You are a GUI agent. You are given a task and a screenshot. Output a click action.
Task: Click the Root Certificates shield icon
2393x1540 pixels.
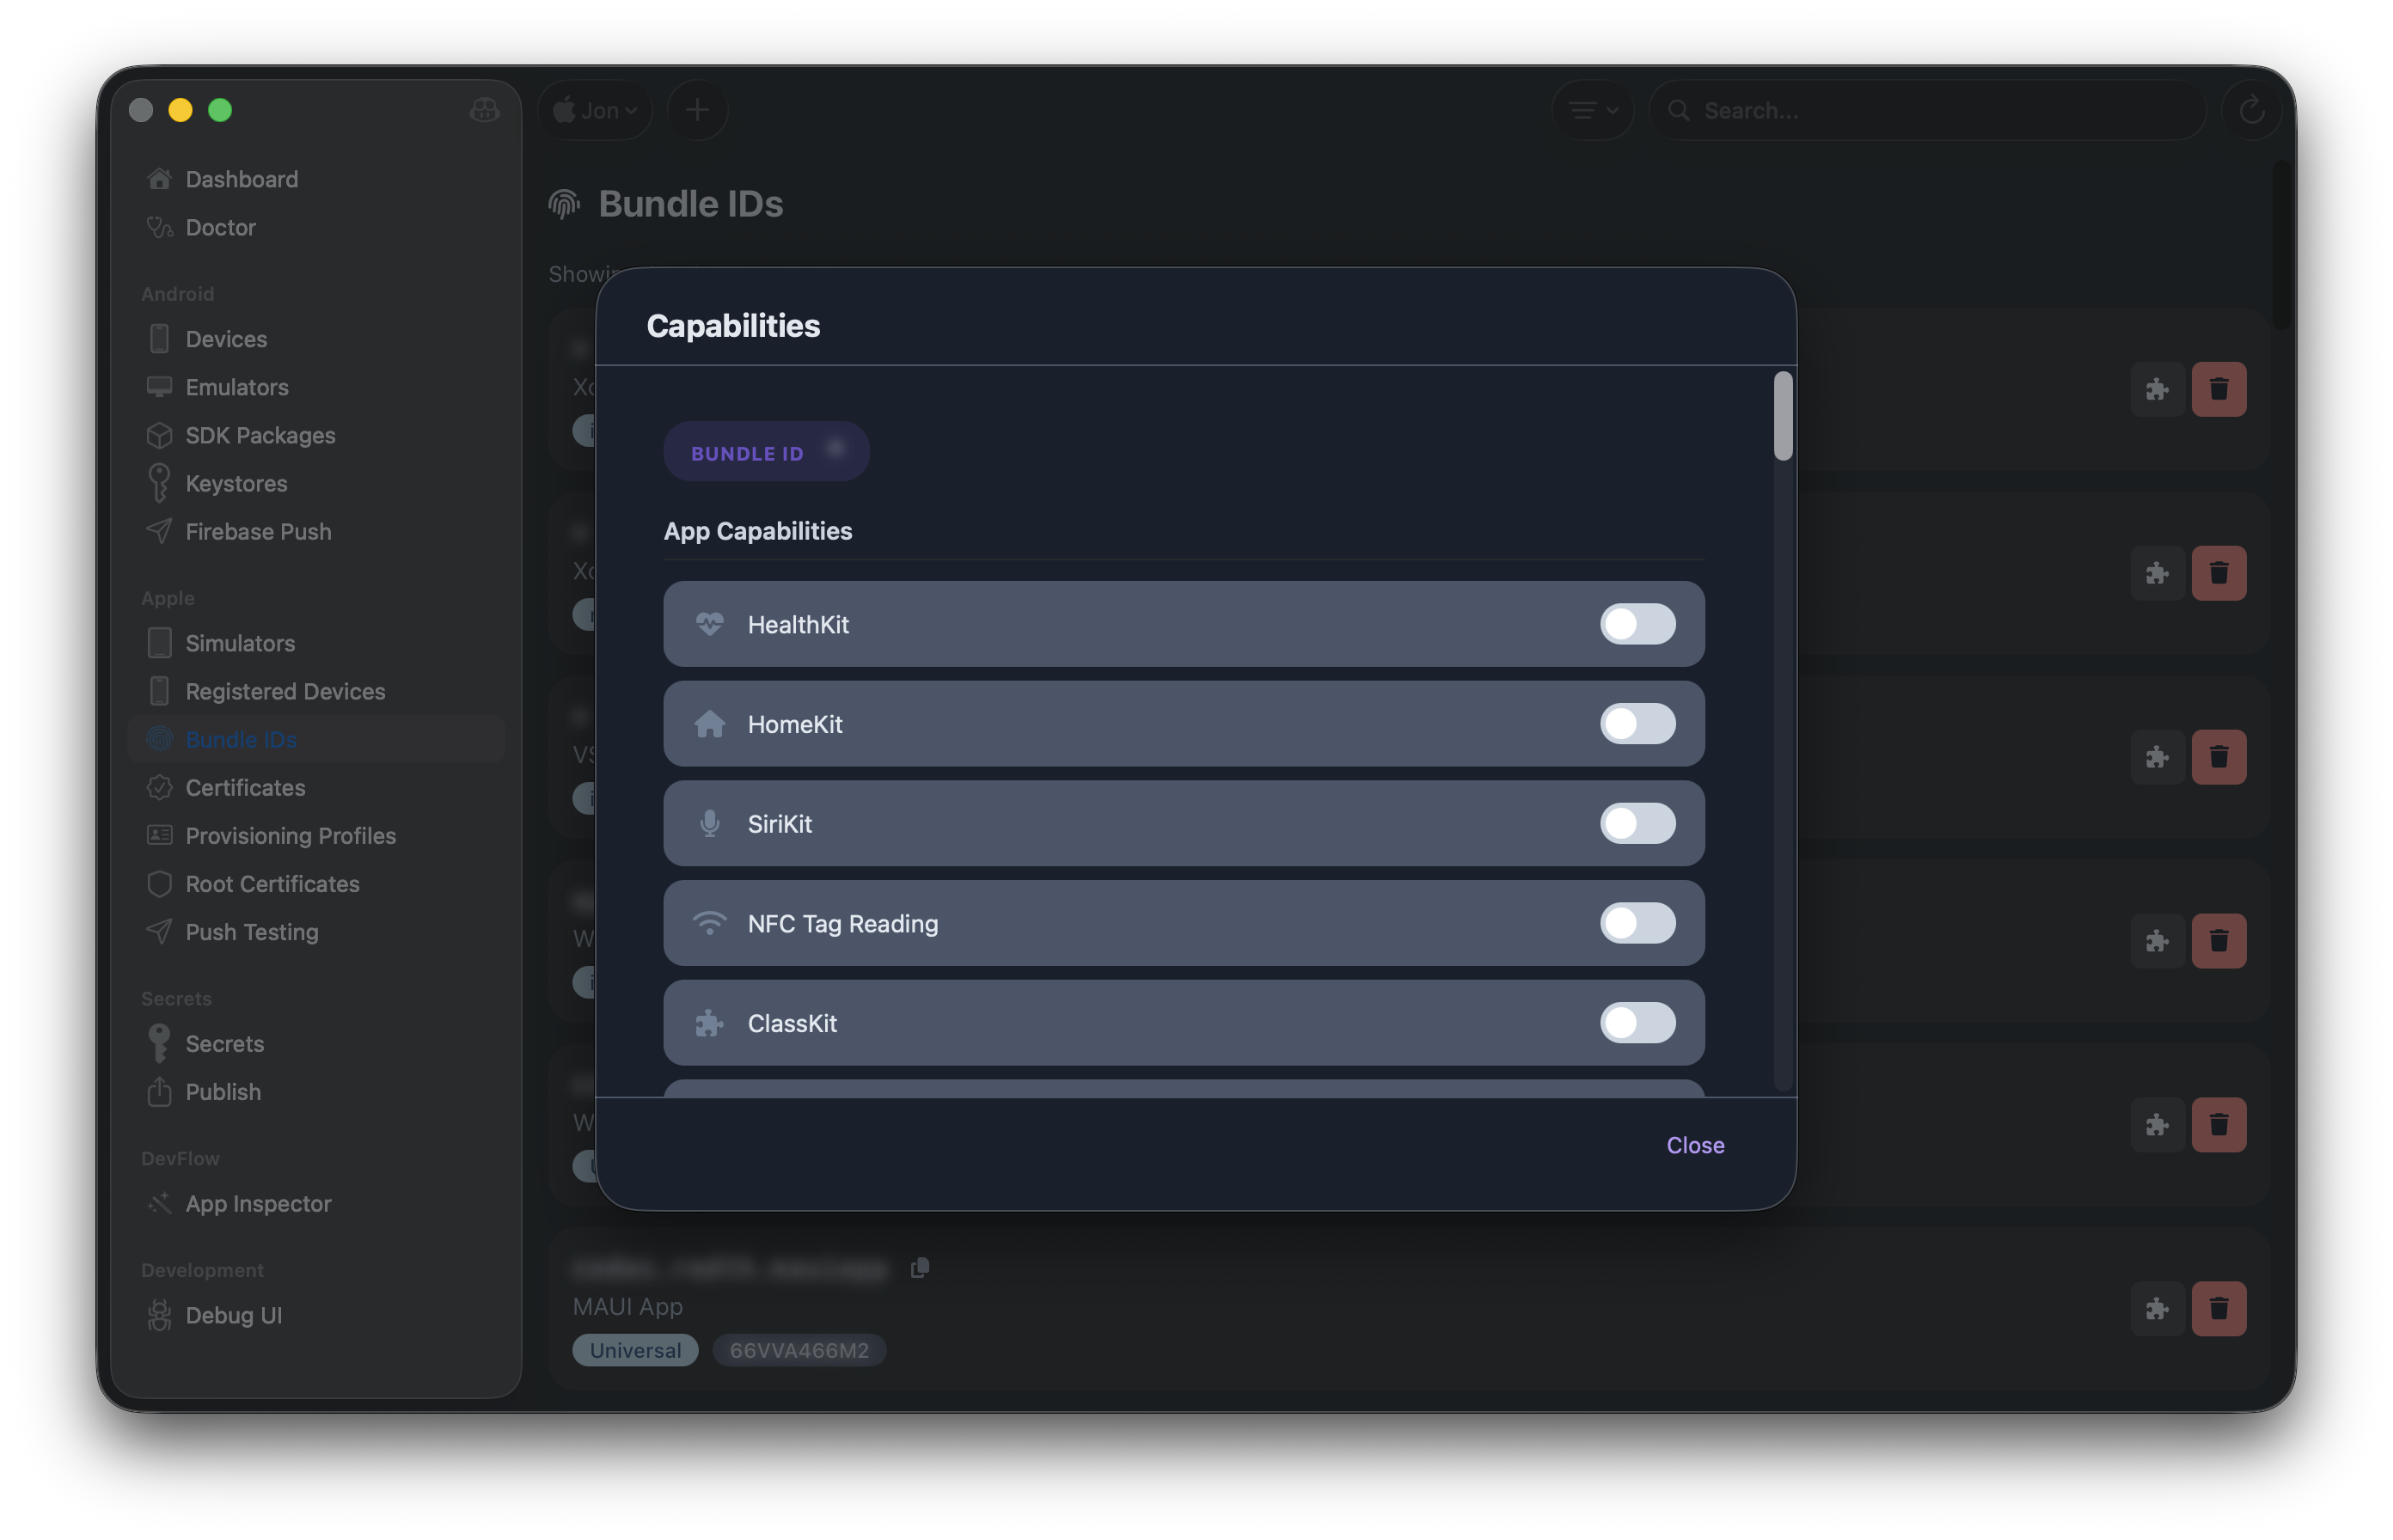pyautogui.click(x=159, y=884)
